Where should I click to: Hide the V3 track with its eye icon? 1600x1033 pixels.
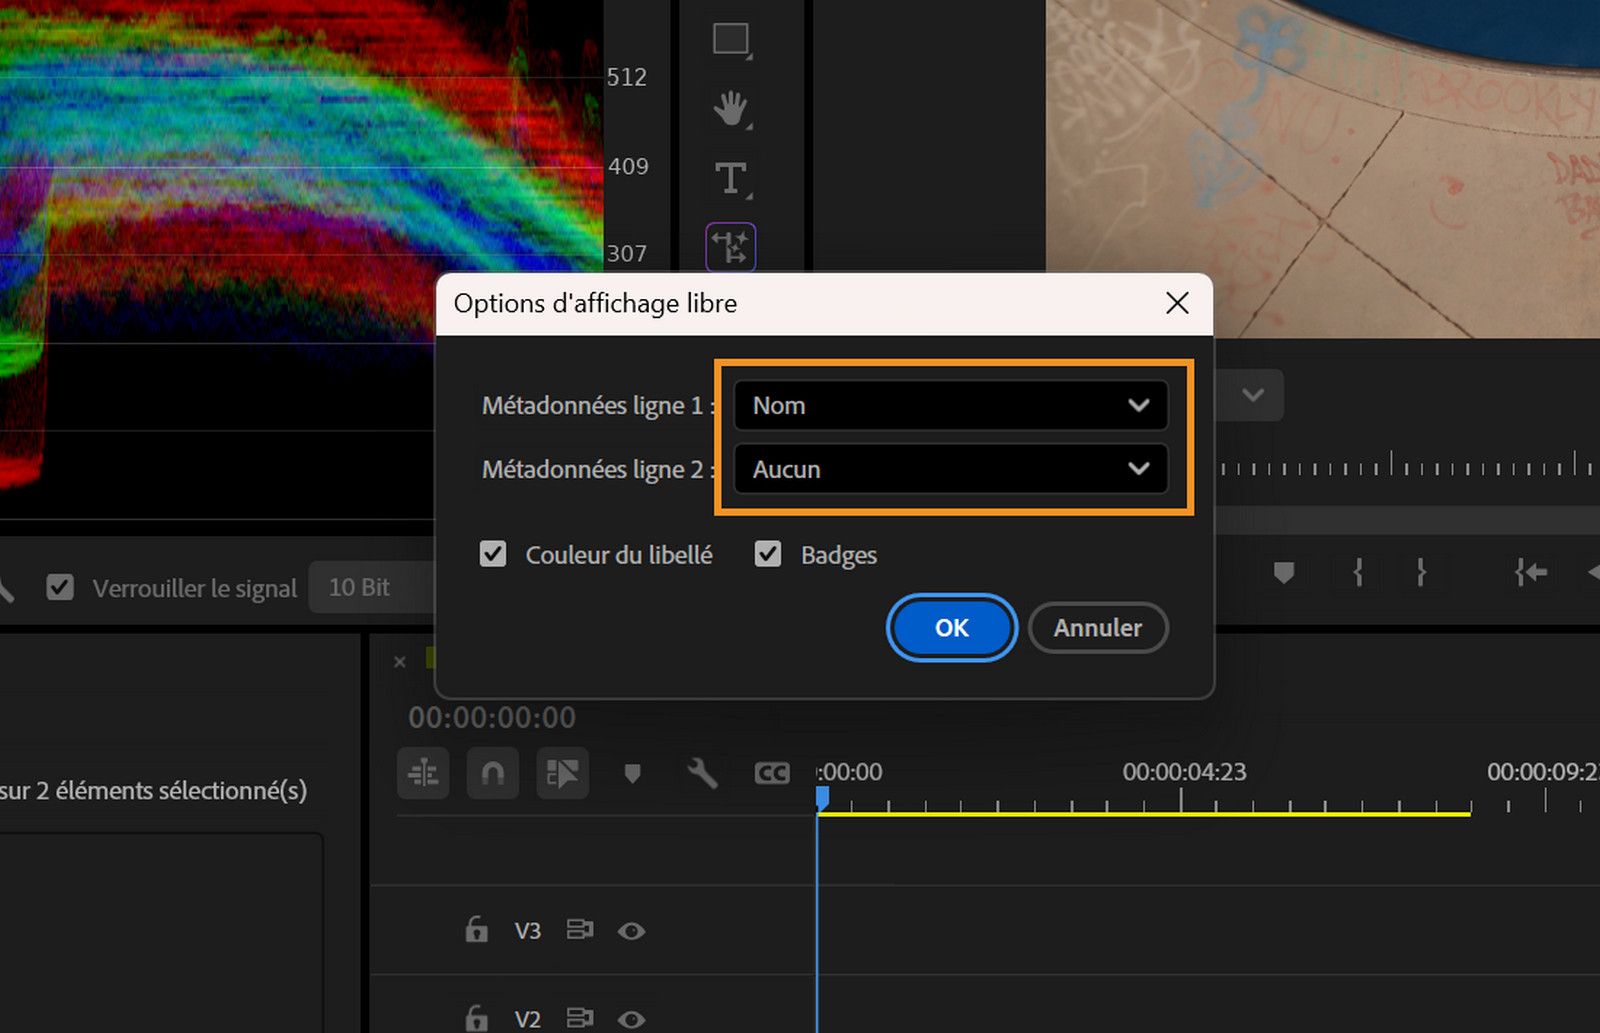click(x=631, y=931)
